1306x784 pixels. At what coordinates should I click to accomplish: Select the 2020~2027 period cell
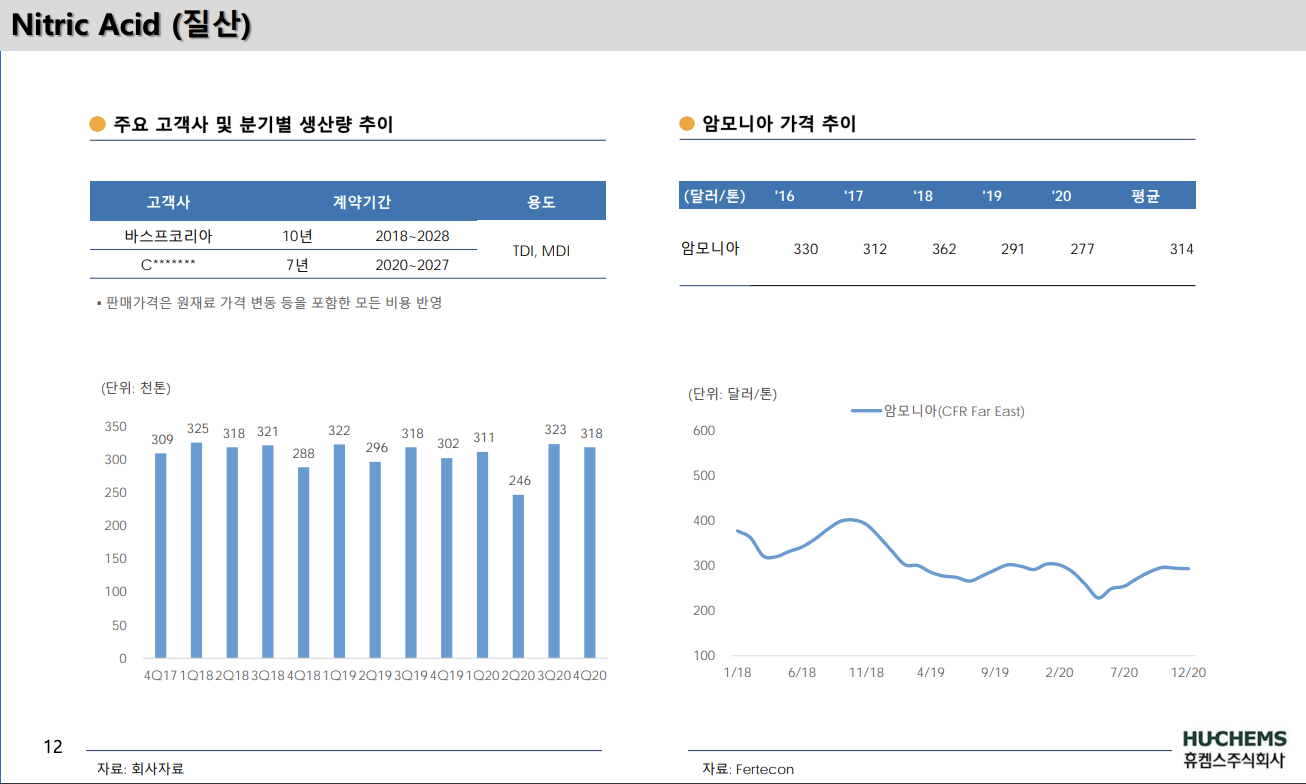click(412, 264)
